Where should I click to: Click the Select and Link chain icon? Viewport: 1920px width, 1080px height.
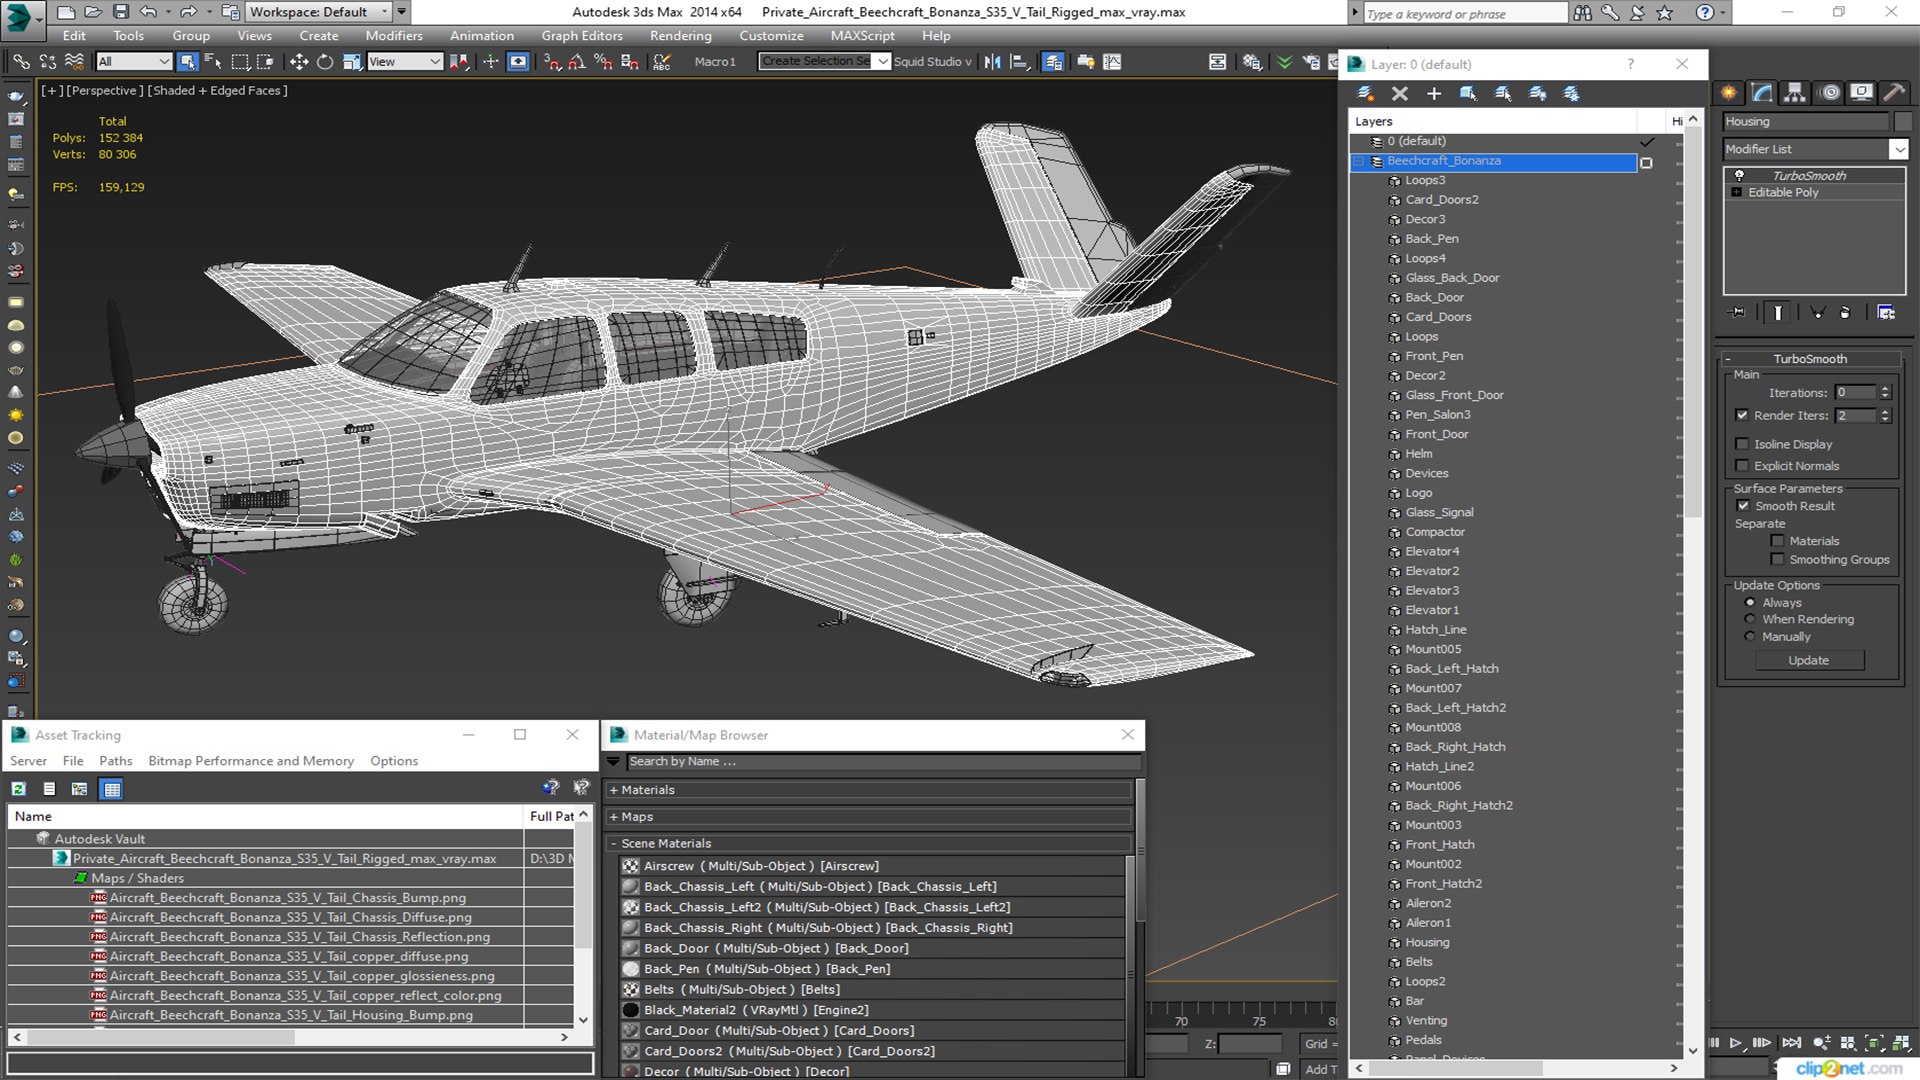tap(21, 62)
